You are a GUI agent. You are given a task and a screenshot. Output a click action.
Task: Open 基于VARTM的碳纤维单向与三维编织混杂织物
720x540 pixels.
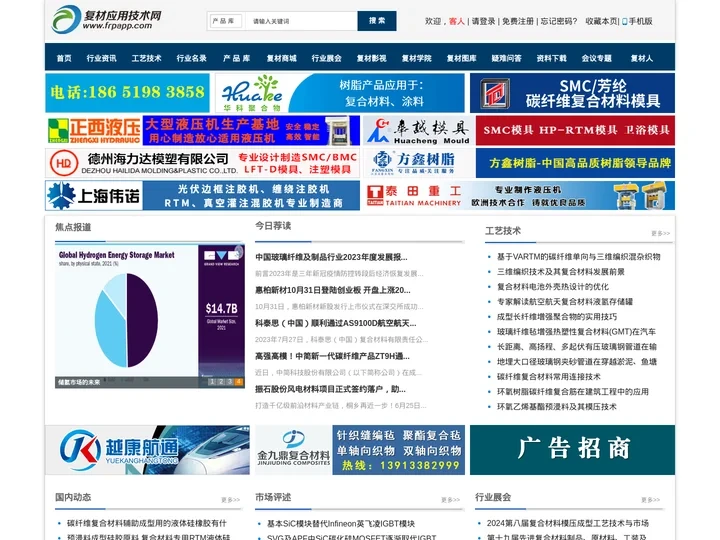point(579,257)
